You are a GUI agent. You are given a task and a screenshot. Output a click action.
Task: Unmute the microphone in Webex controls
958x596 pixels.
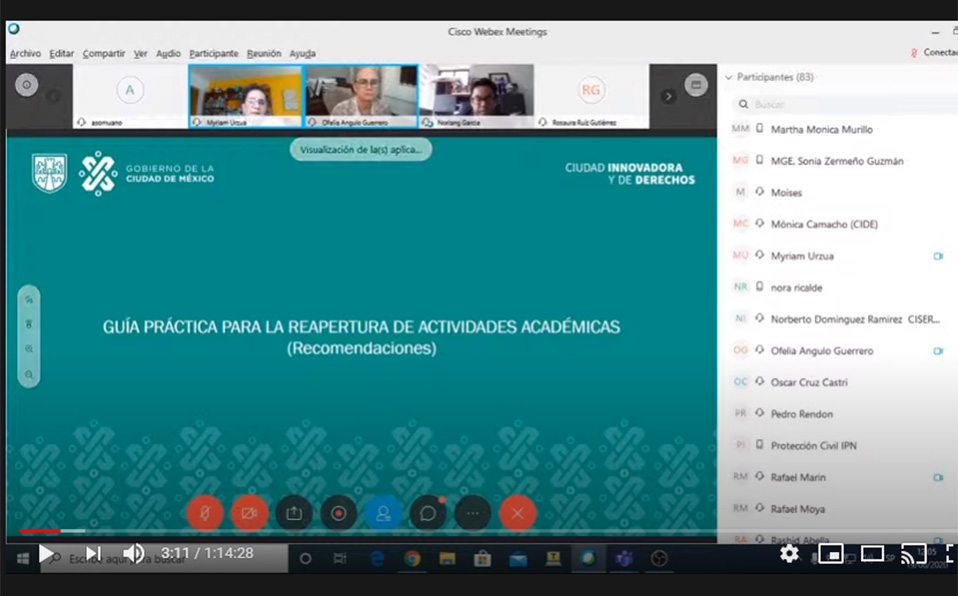click(204, 513)
